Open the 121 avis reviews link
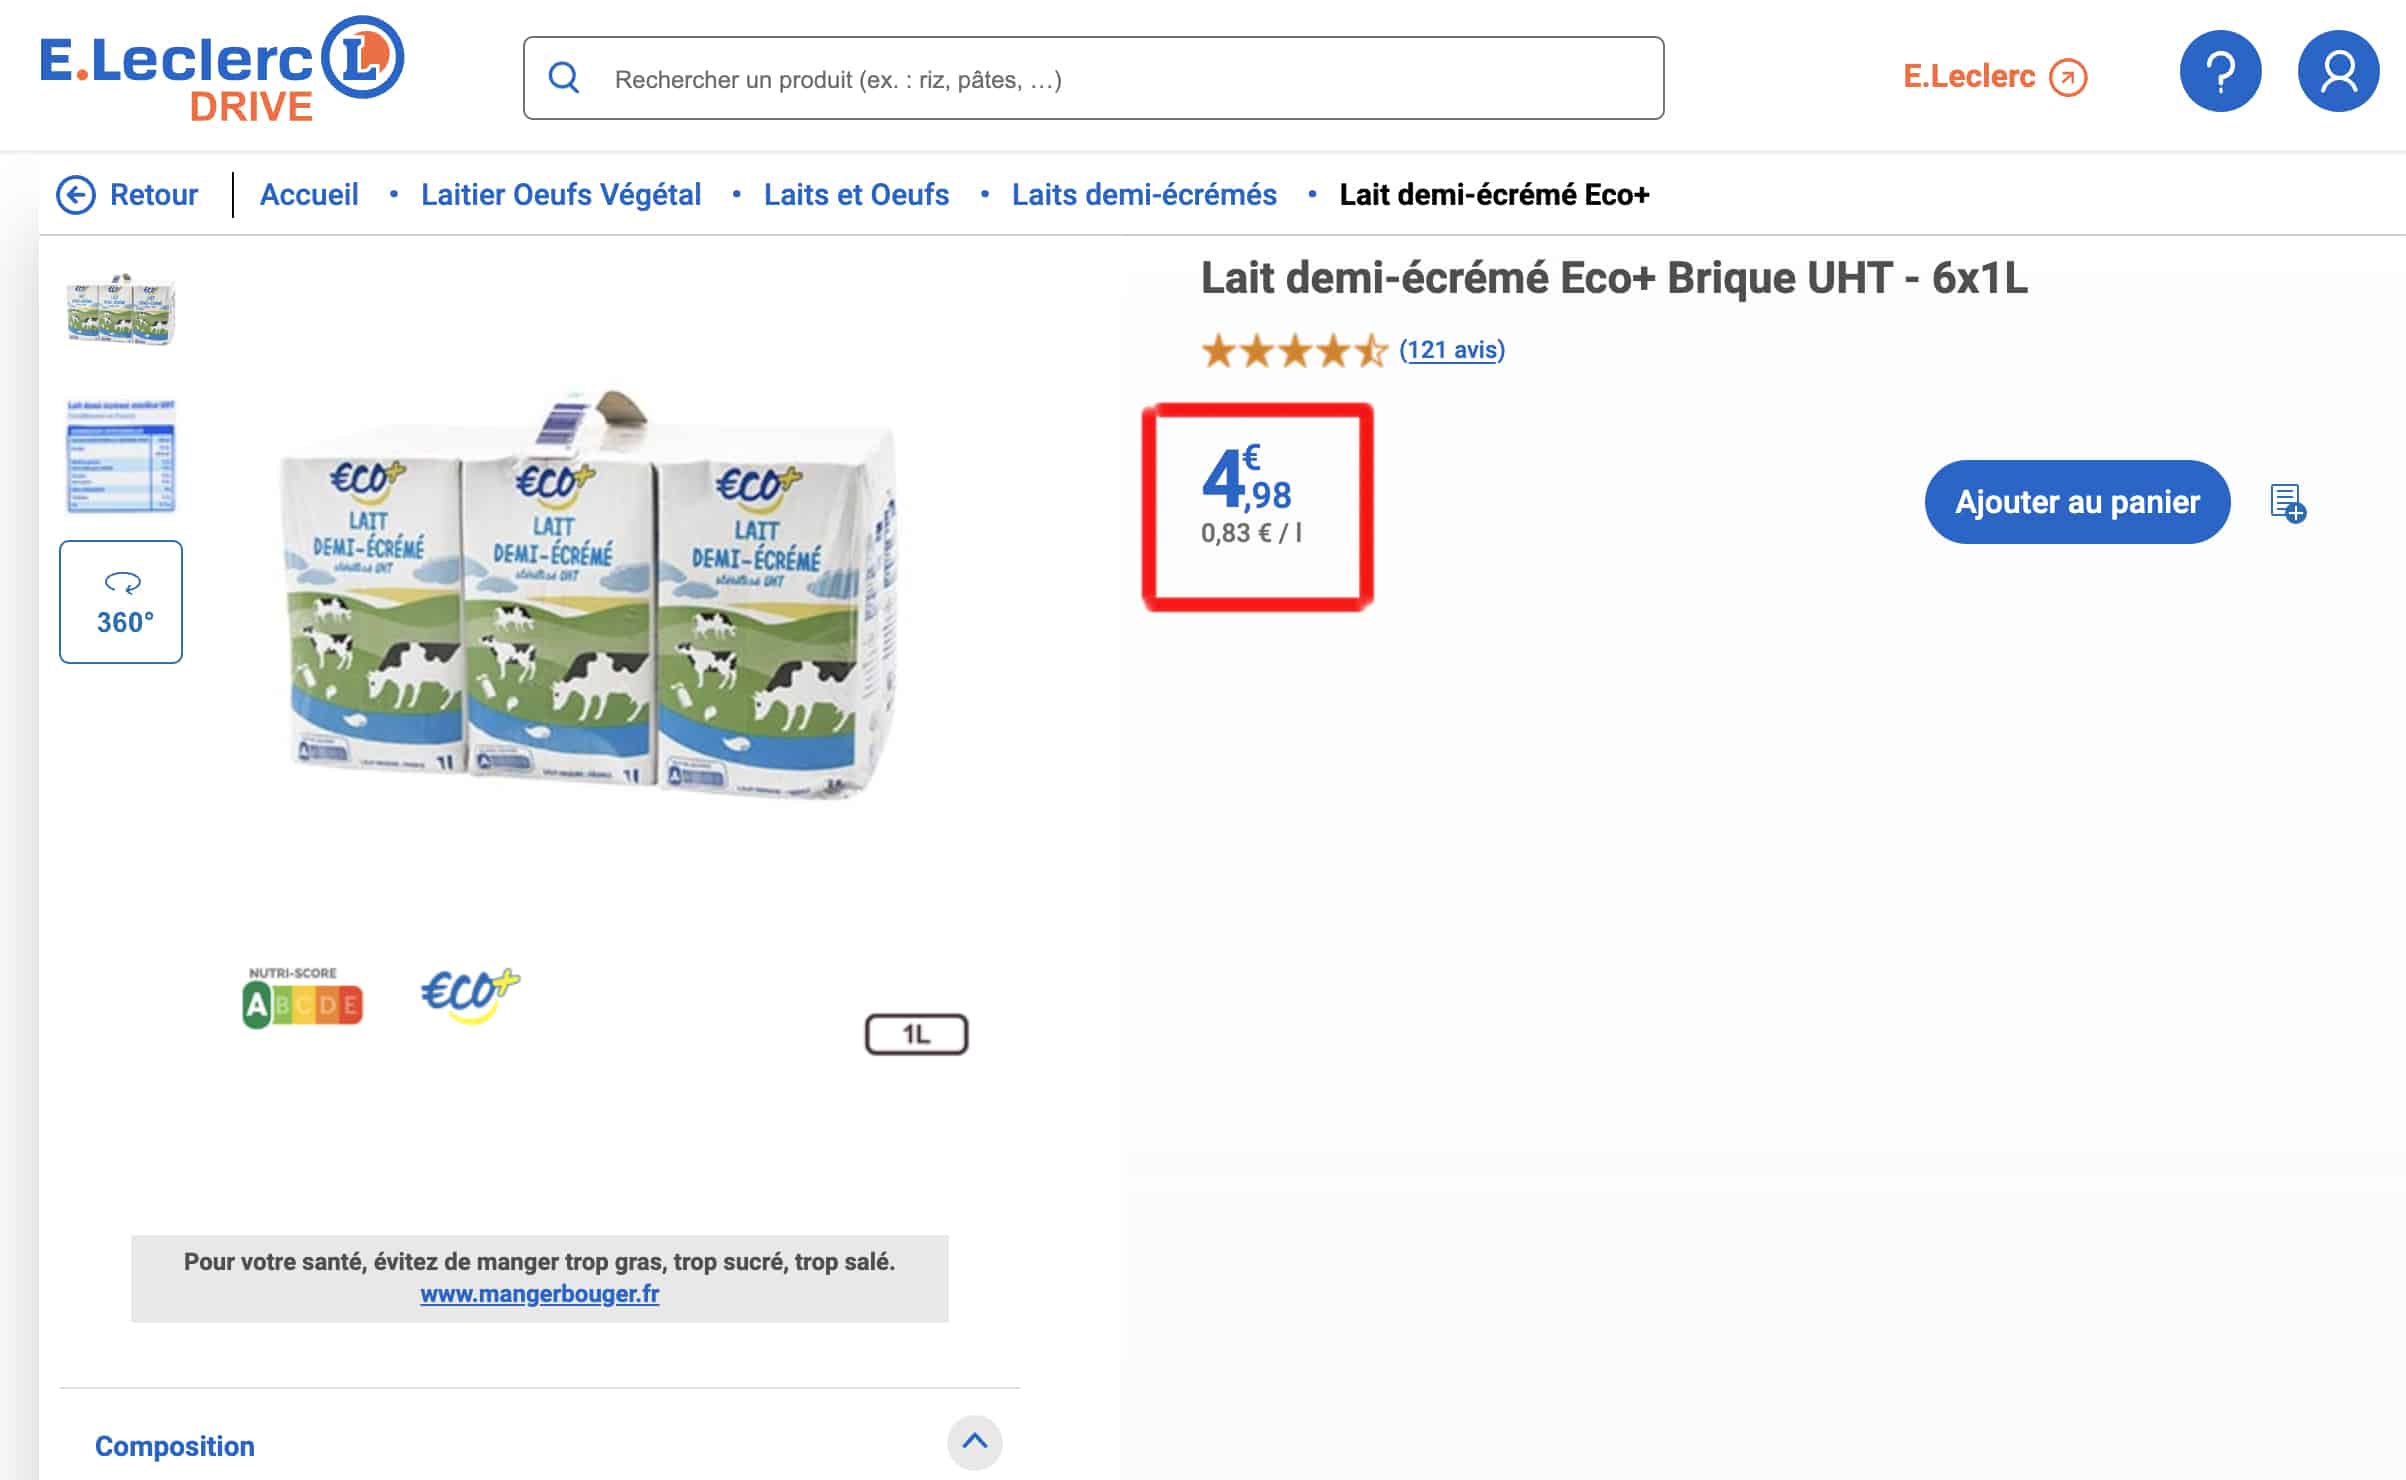 (x=1452, y=350)
